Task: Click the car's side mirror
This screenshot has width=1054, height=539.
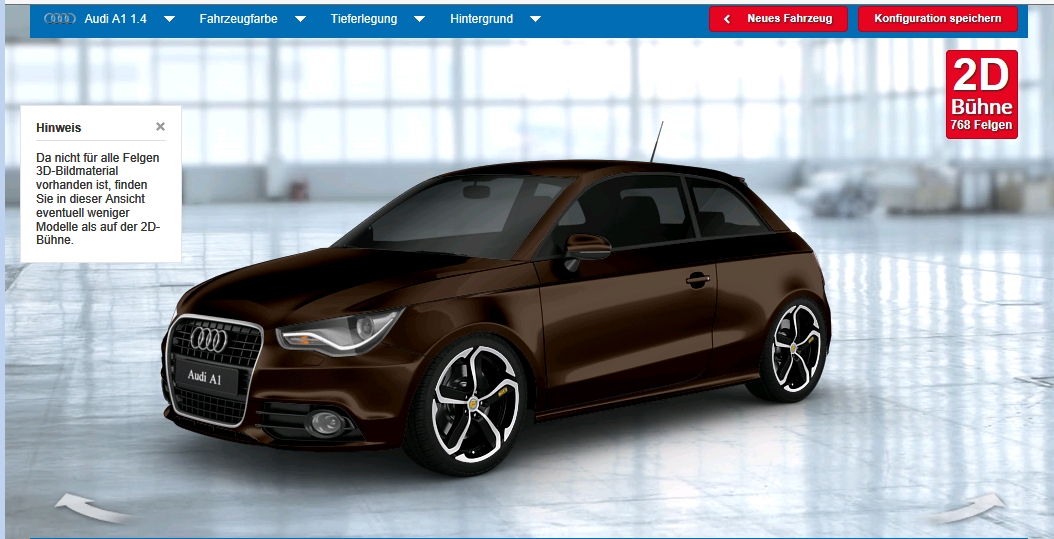Action: coord(586,246)
